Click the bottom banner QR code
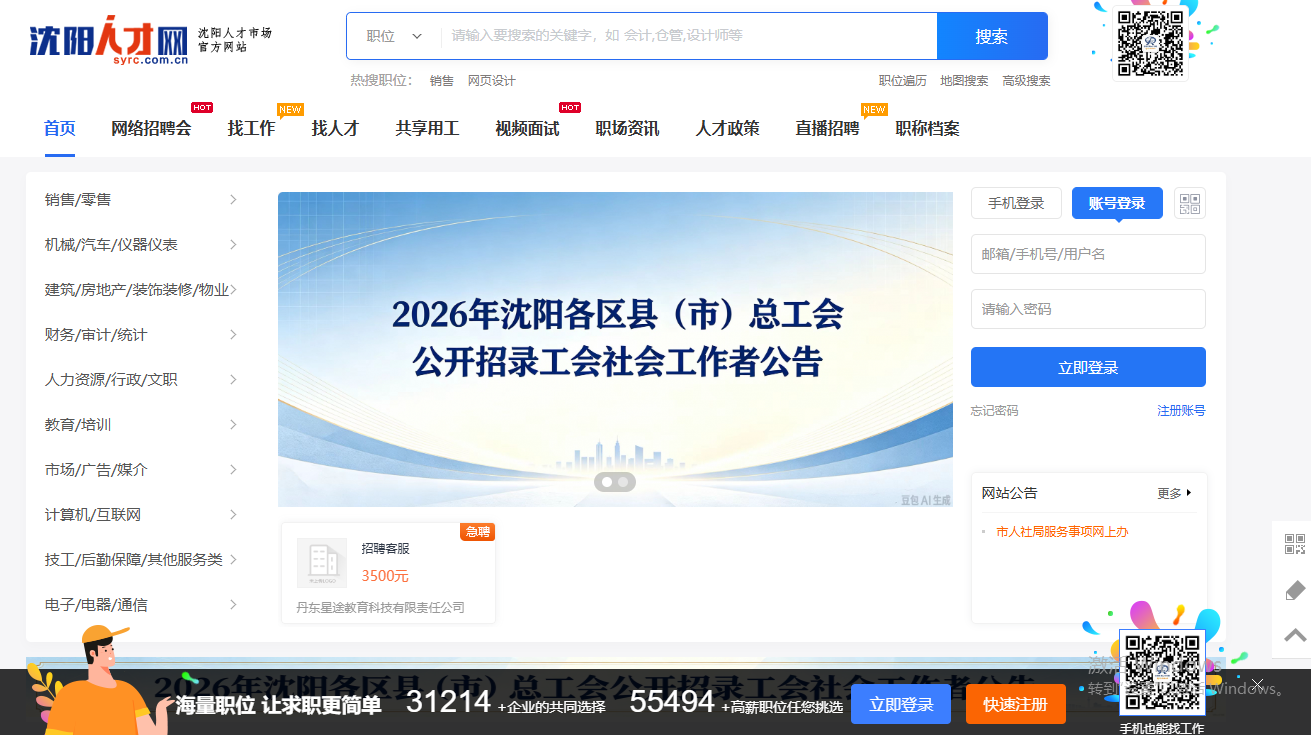This screenshot has height=735, width=1311. pos(1162,673)
